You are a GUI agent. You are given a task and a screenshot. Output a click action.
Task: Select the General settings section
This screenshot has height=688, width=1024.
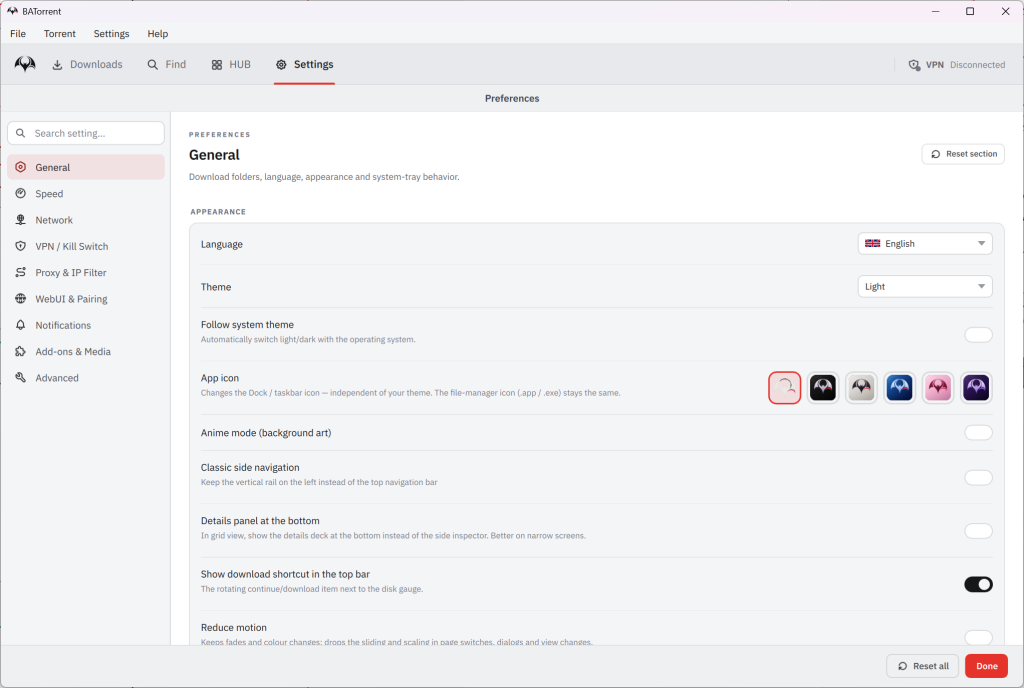[x=86, y=167]
